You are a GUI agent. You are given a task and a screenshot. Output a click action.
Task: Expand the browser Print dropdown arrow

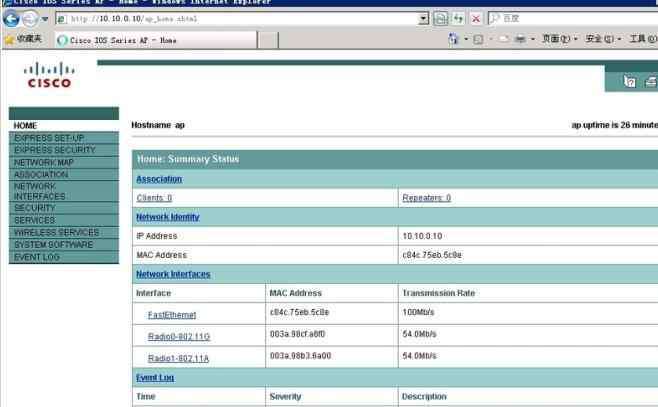click(x=533, y=39)
